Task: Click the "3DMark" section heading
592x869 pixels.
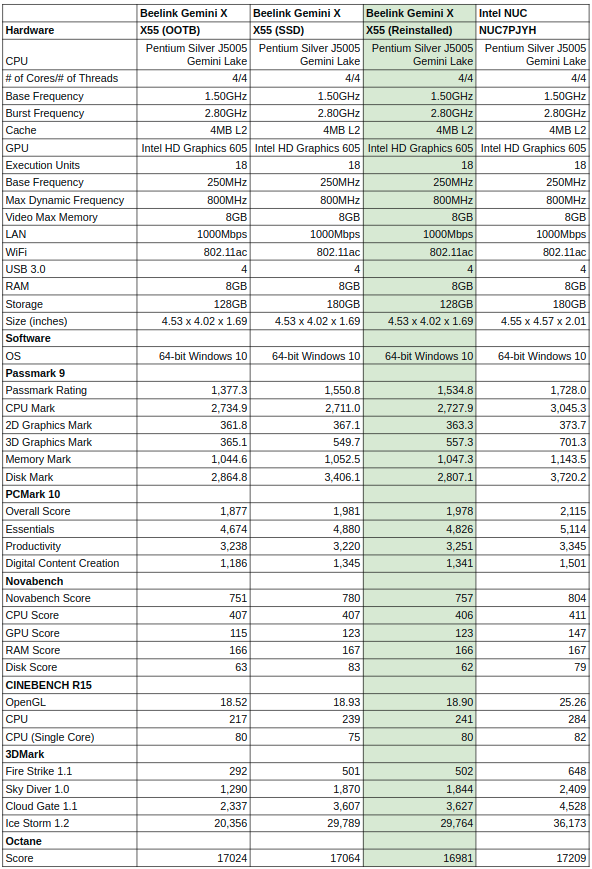Action: coord(25,754)
